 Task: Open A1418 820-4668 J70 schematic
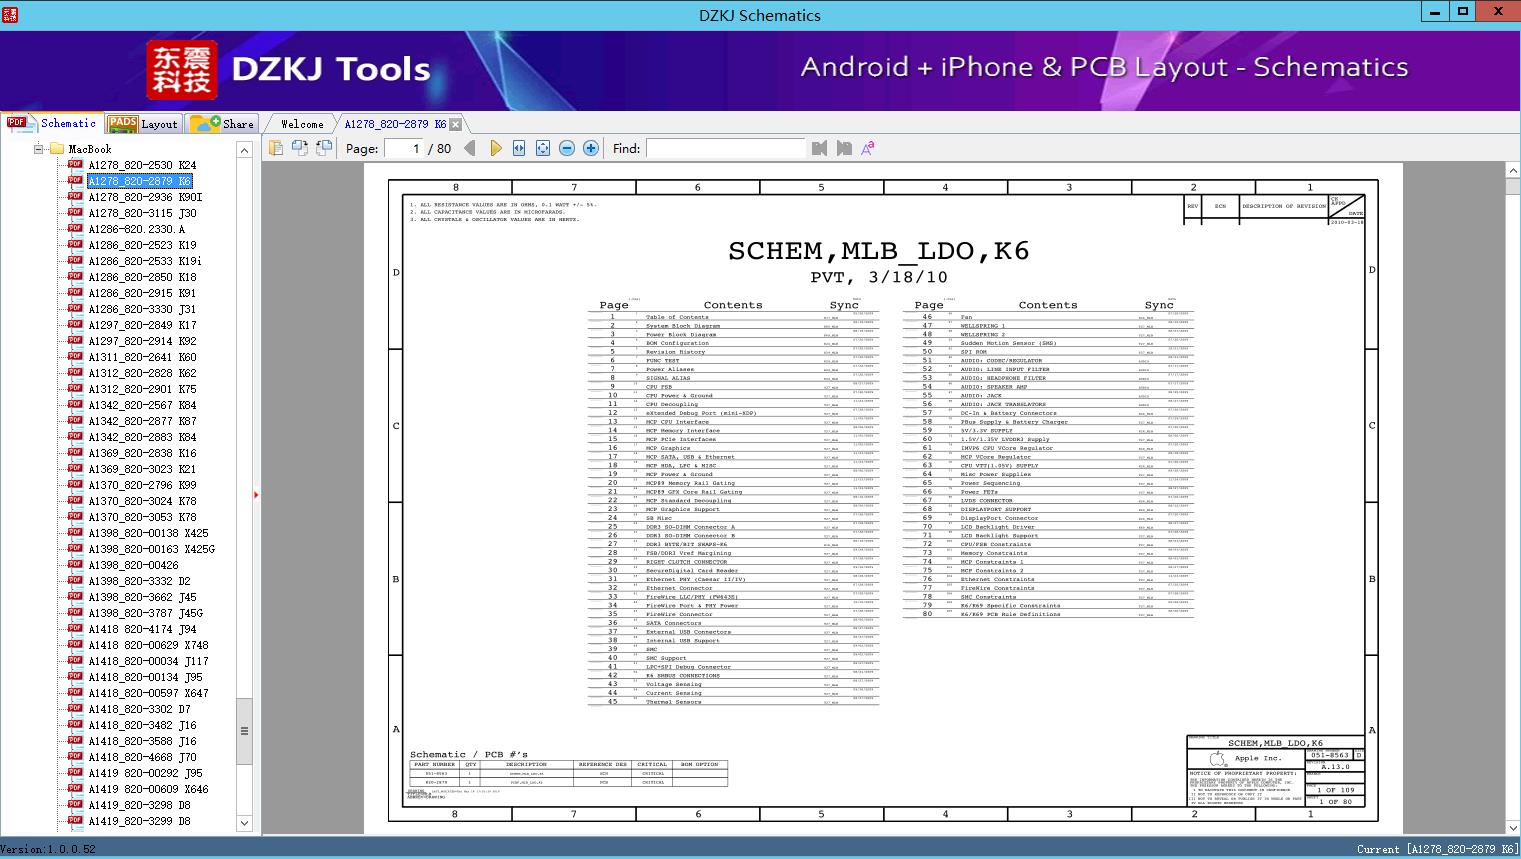(142, 757)
